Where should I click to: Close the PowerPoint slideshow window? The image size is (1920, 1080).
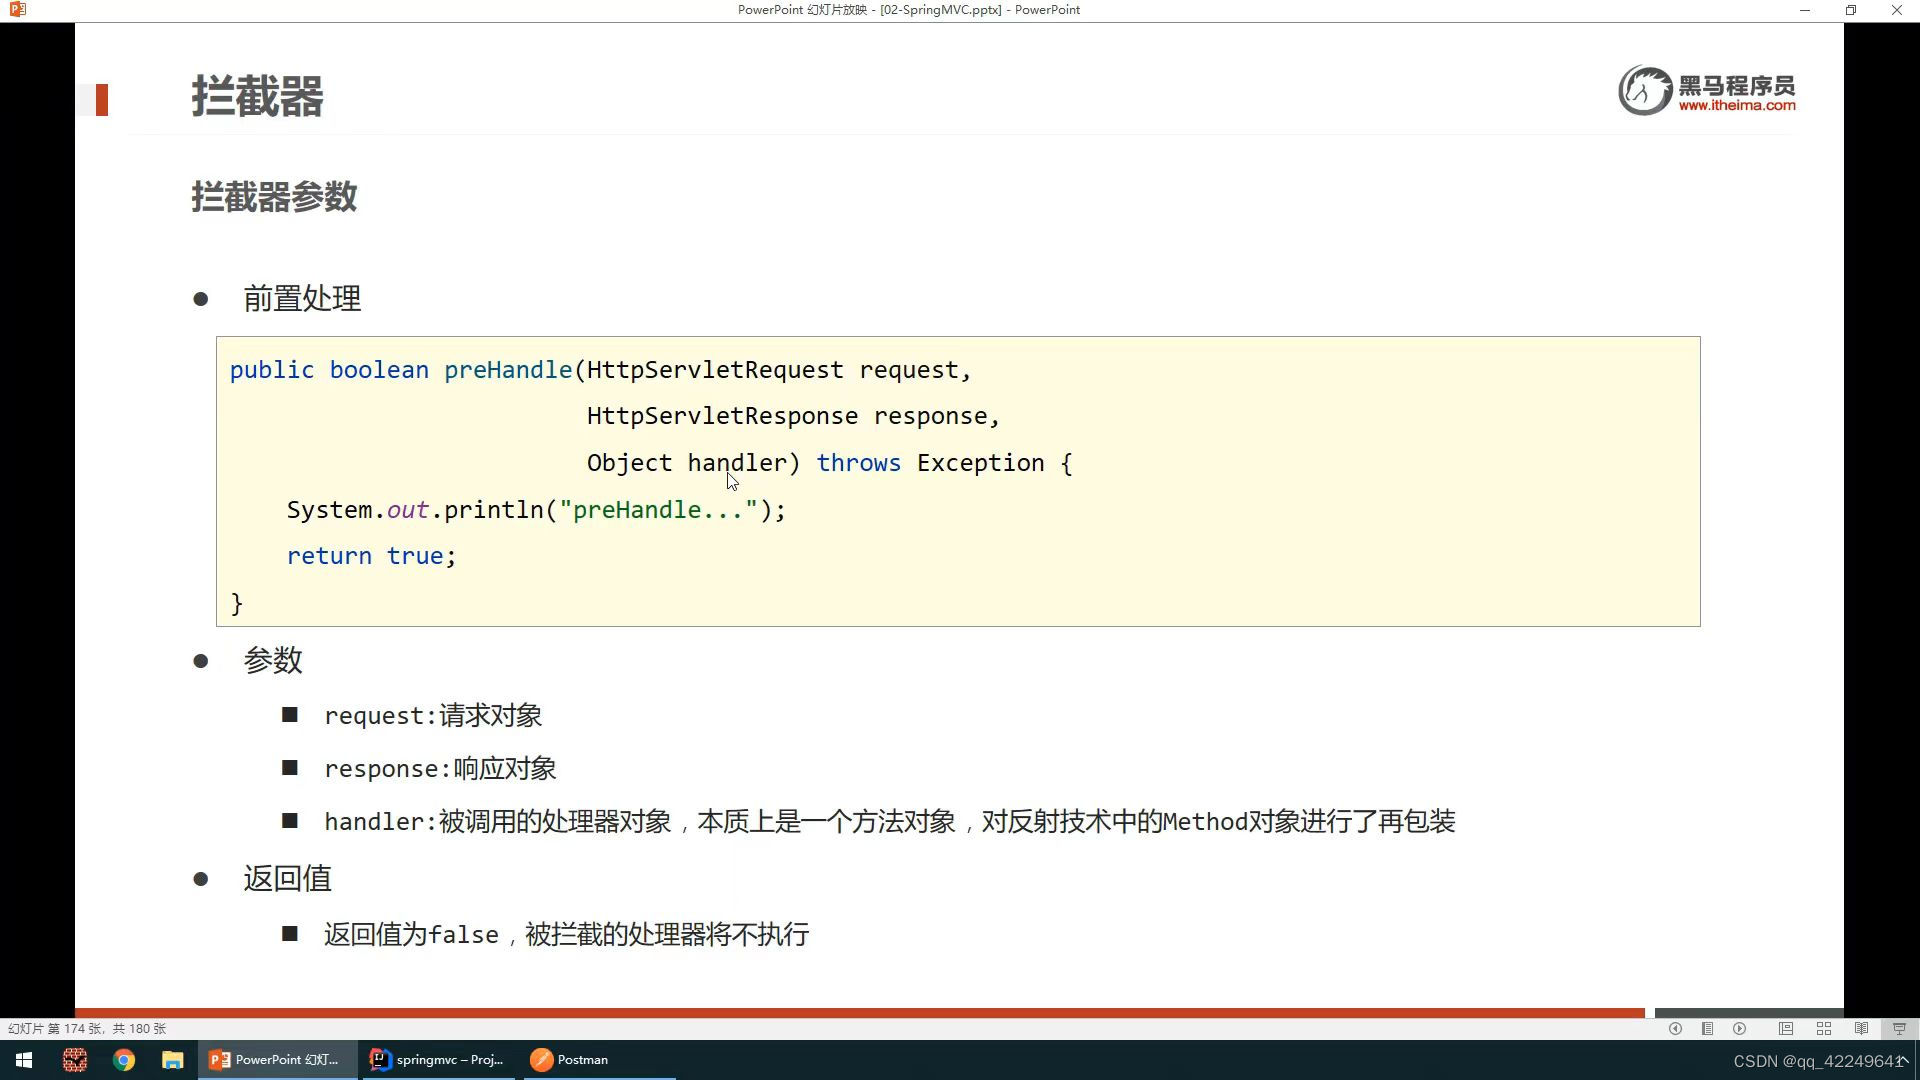pos(1897,10)
